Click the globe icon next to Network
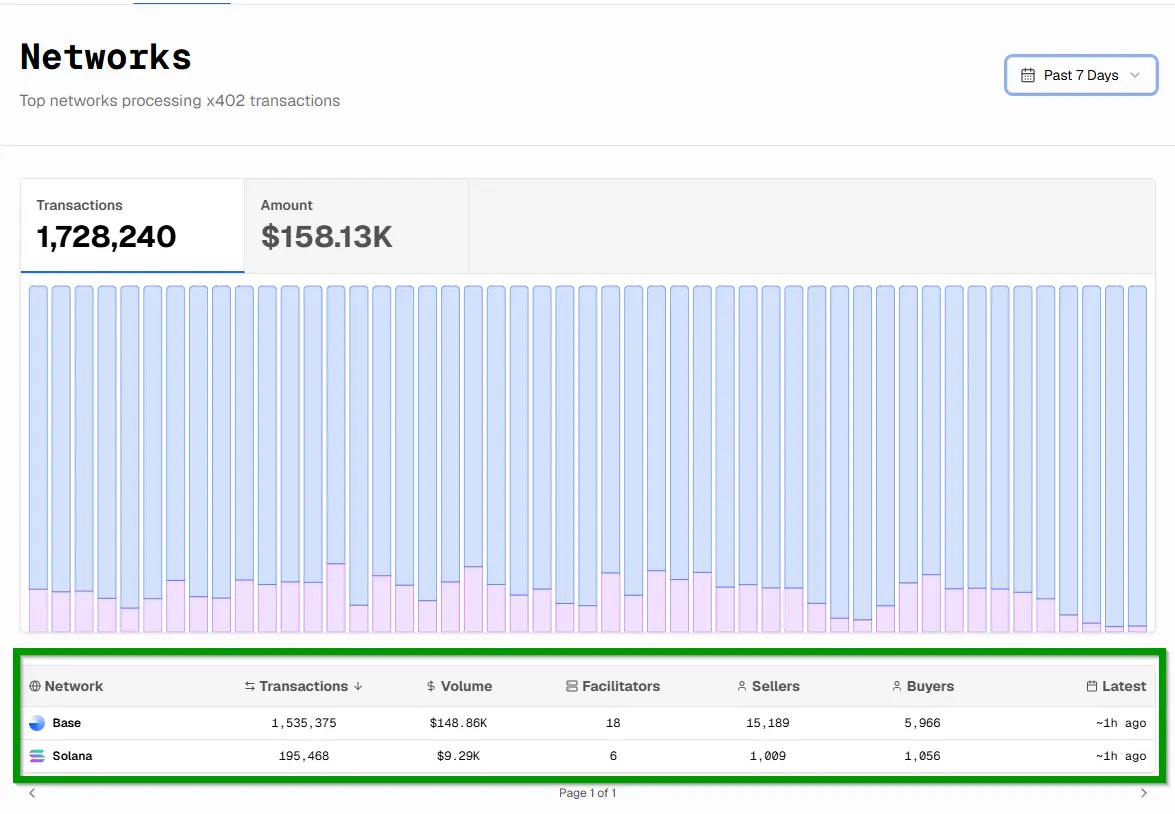 click(x=34, y=686)
